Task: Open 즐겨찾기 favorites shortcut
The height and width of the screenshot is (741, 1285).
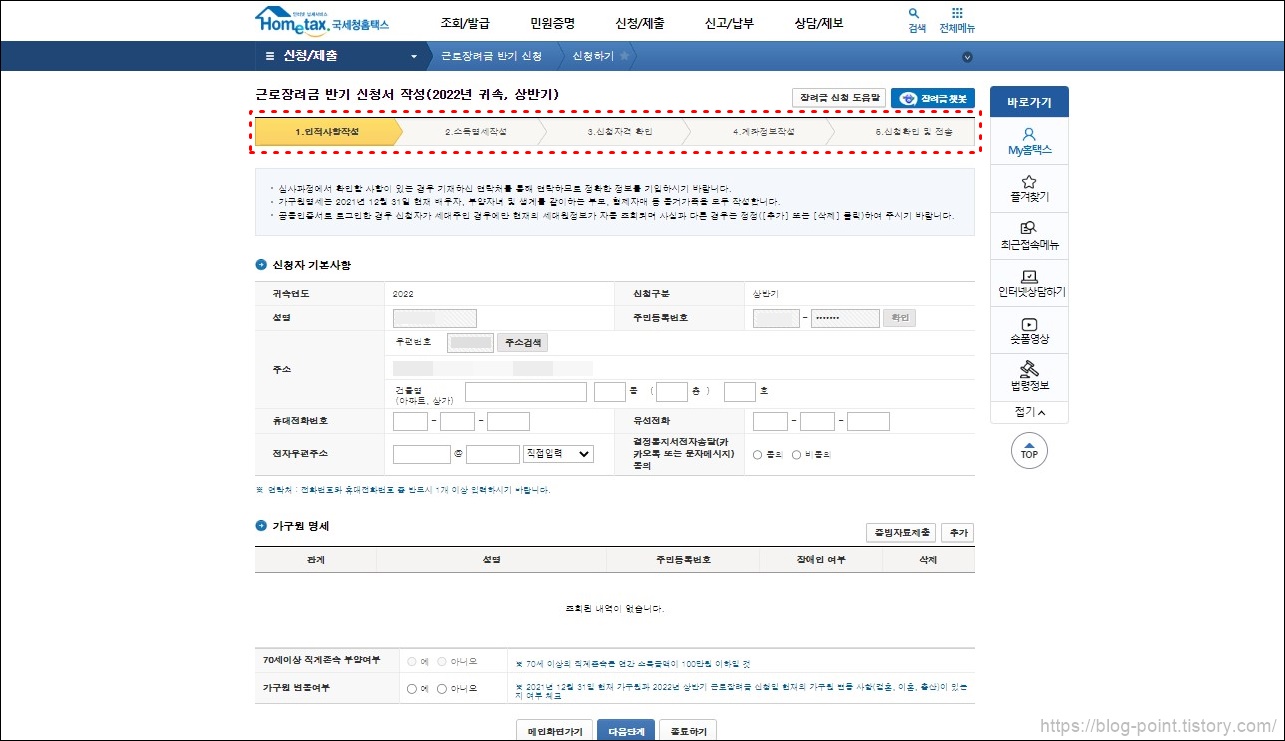Action: [1029, 188]
